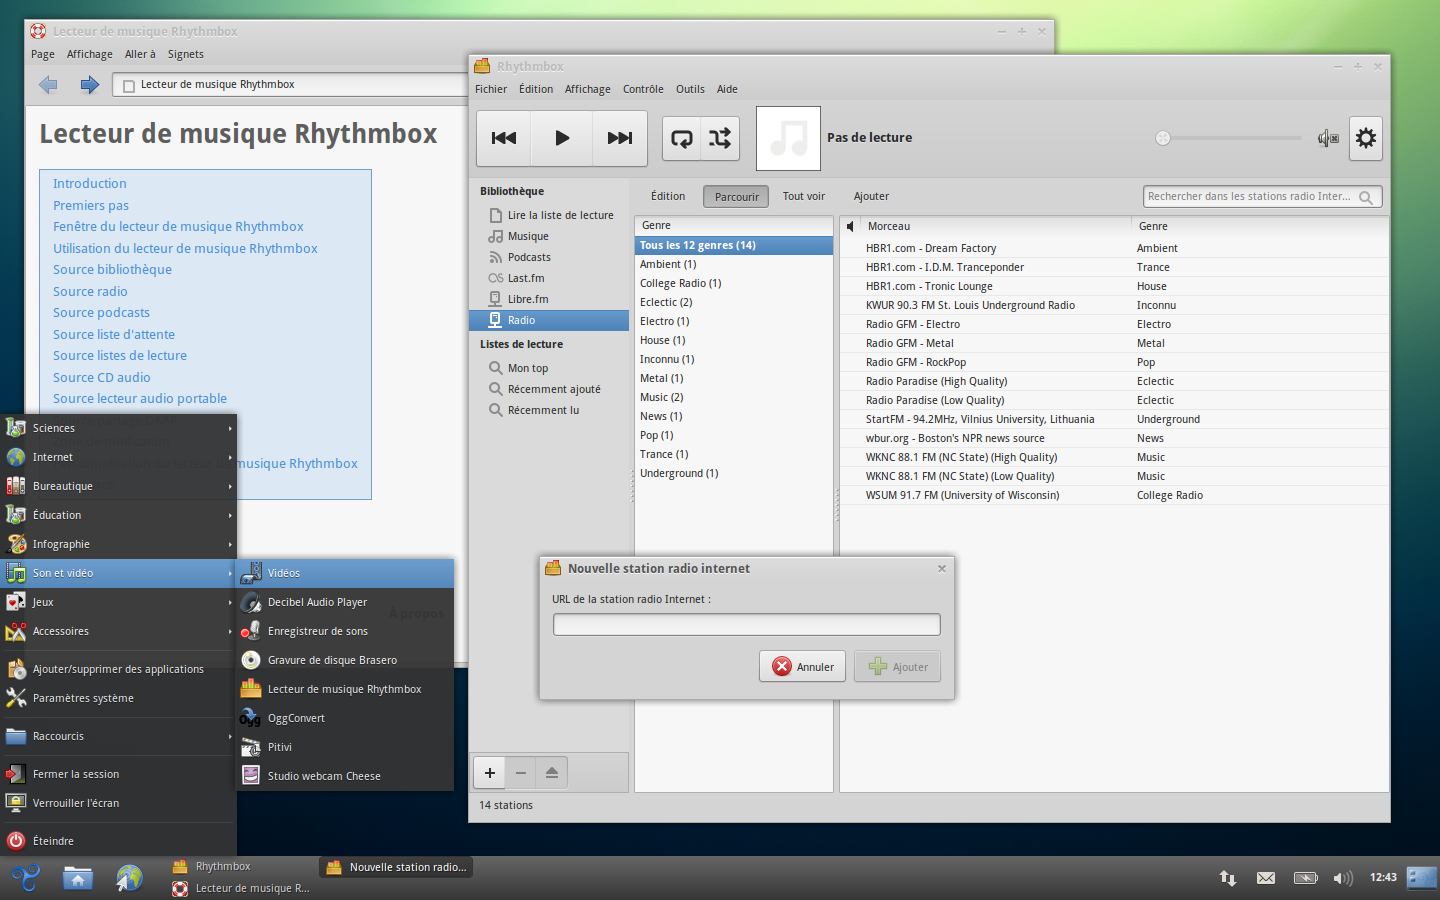Viewport: 1440px width, 900px height.
Task: Open the Signets menu in help window
Action: [185, 54]
